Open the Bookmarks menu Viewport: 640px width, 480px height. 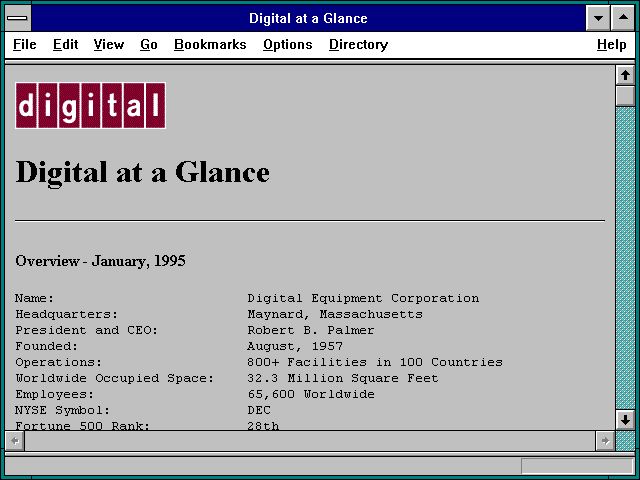(210, 44)
